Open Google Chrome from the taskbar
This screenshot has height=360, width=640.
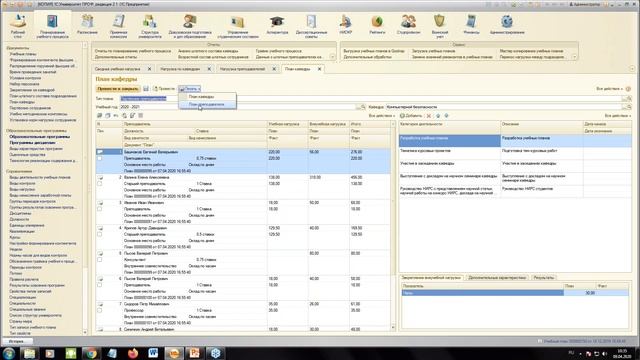pos(91,353)
